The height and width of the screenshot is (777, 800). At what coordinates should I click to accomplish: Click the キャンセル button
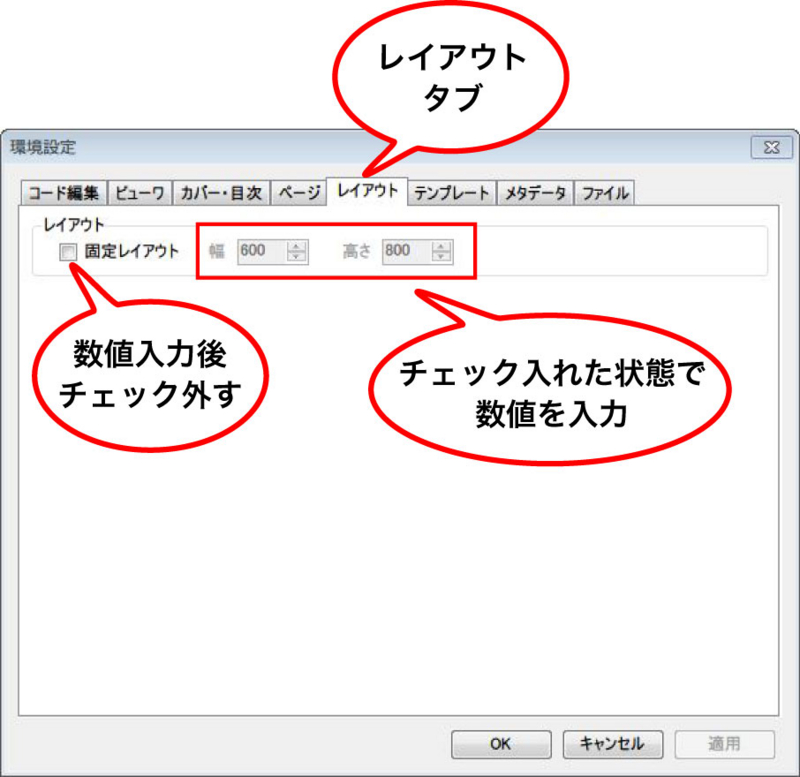click(x=613, y=744)
